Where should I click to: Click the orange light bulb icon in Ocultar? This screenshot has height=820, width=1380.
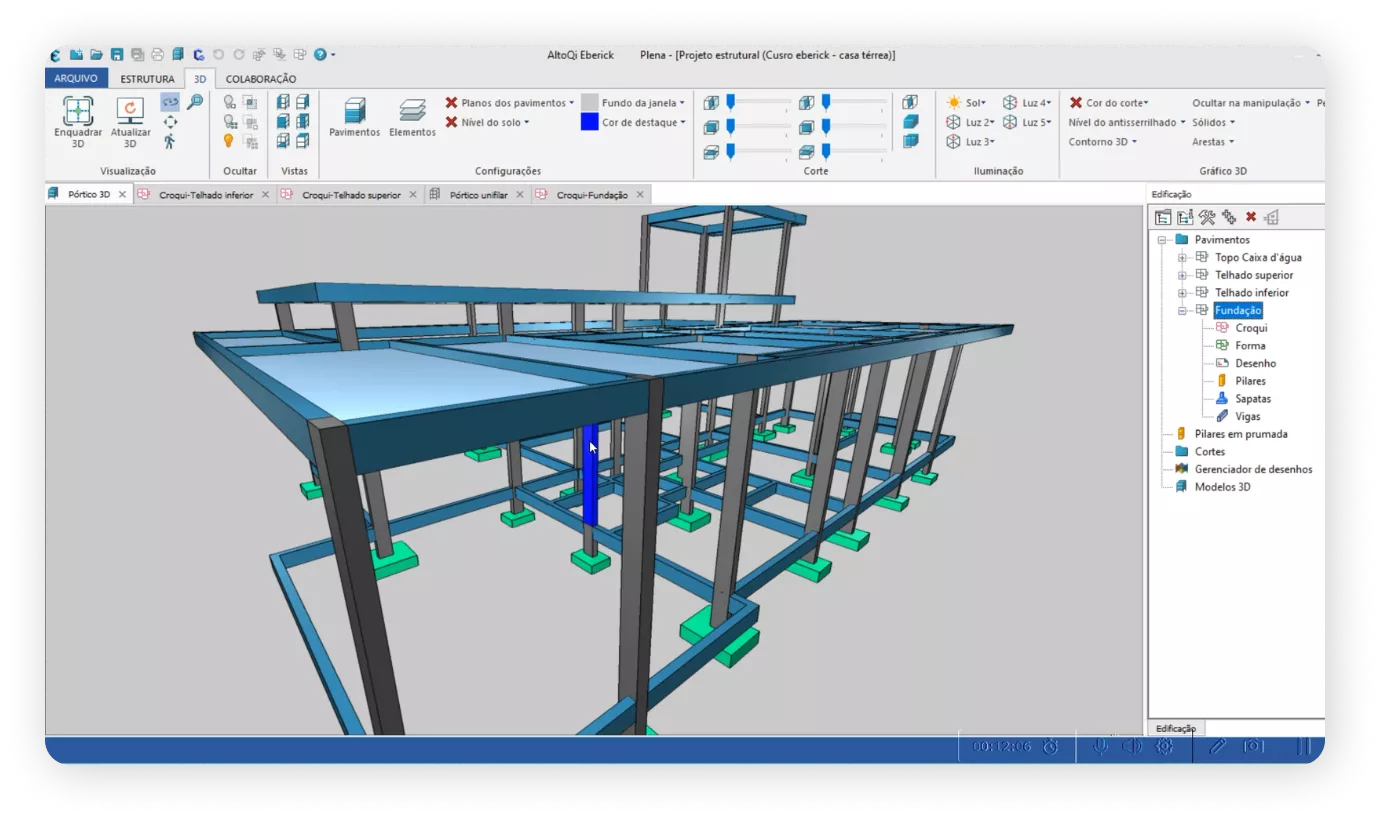229,141
